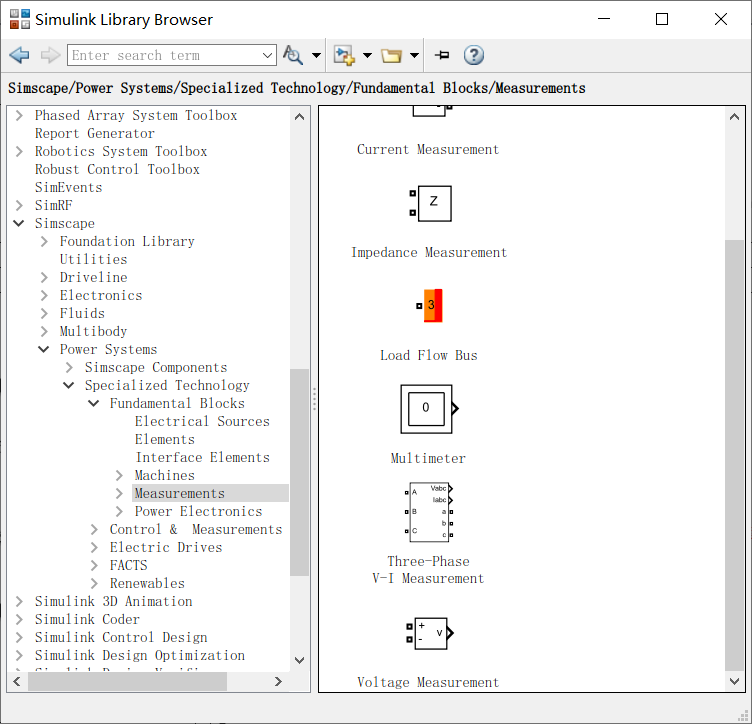
Task: Click the new model icon
Action: point(344,55)
